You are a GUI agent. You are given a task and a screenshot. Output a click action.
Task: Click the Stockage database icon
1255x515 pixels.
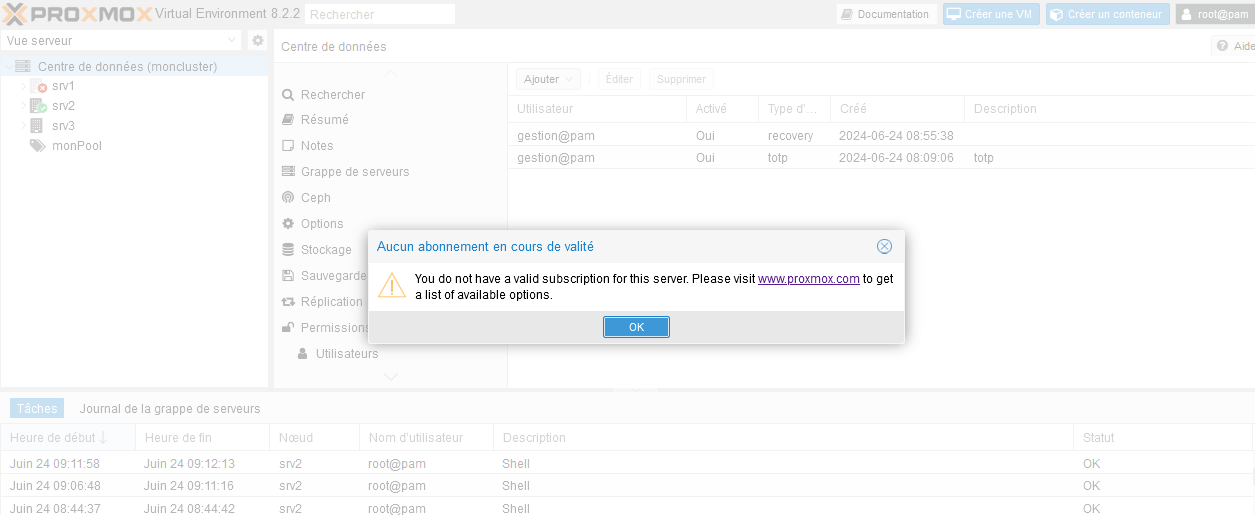[x=288, y=250]
